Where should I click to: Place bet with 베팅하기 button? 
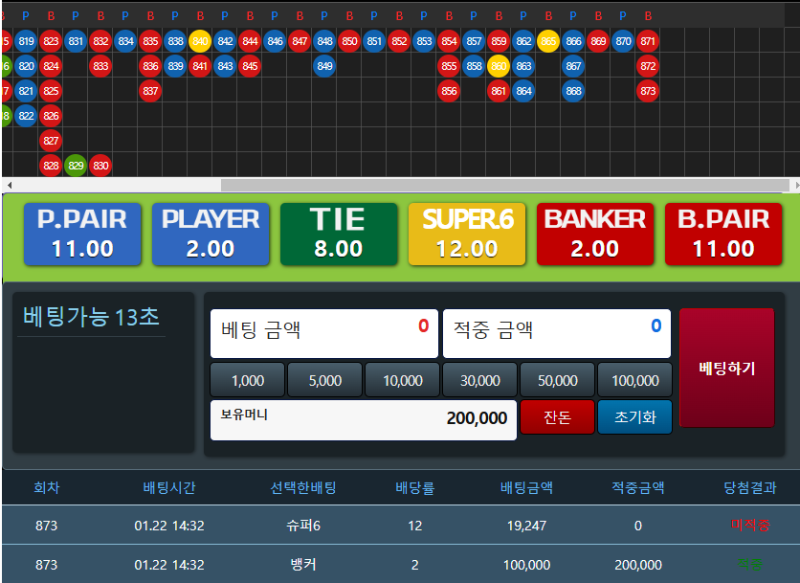point(727,368)
